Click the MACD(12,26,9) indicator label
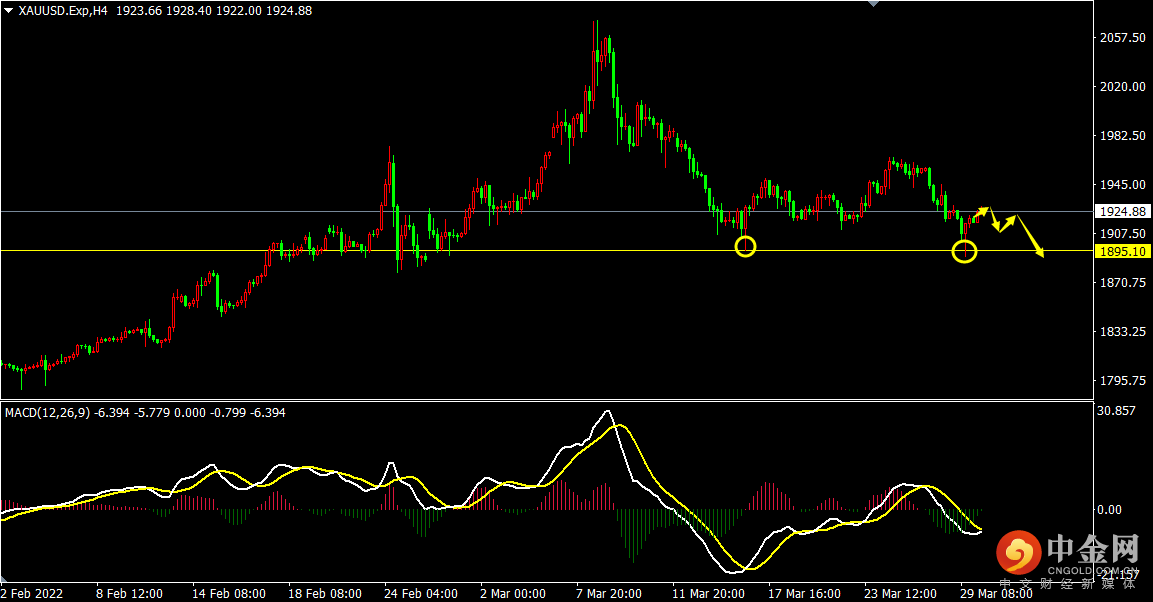This screenshot has width=1153, height=602. point(48,413)
